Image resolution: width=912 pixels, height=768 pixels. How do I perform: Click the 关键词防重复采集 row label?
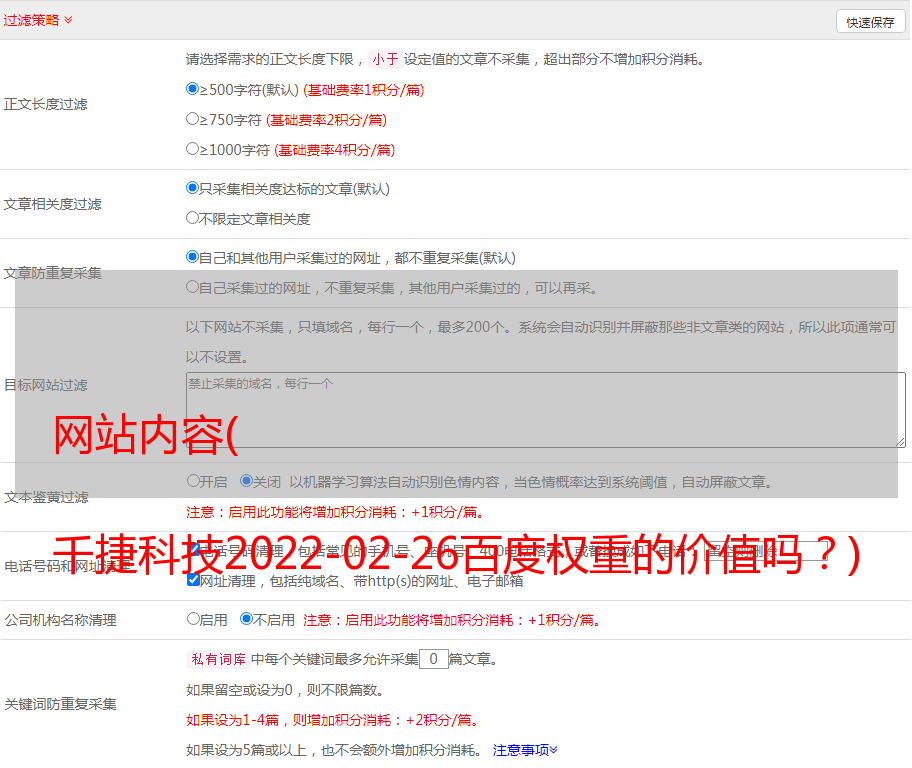[x=60, y=705]
